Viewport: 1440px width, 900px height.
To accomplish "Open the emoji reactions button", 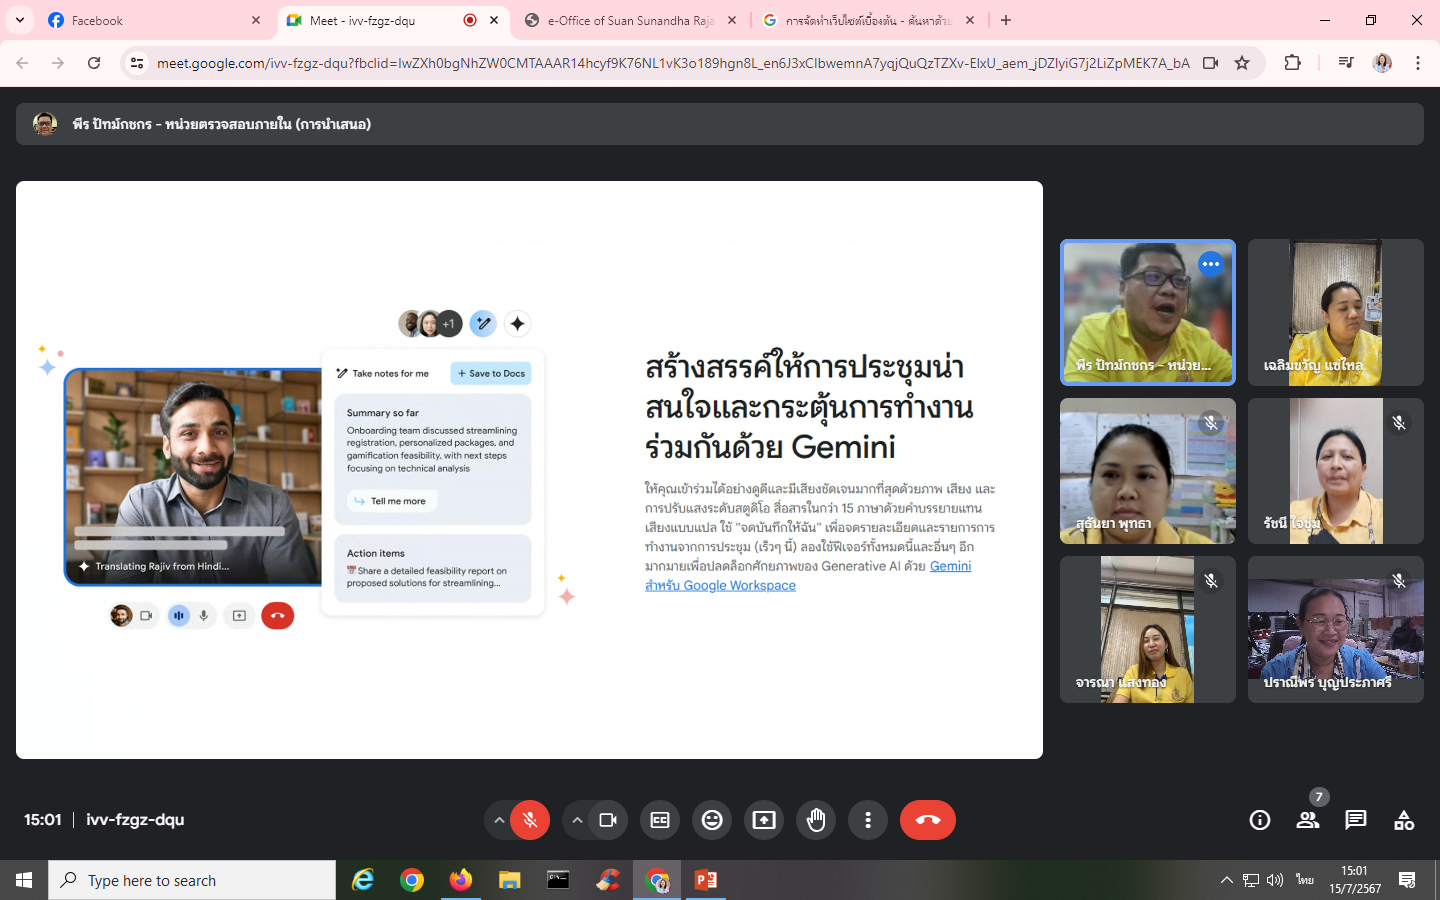I will pyautogui.click(x=712, y=820).
